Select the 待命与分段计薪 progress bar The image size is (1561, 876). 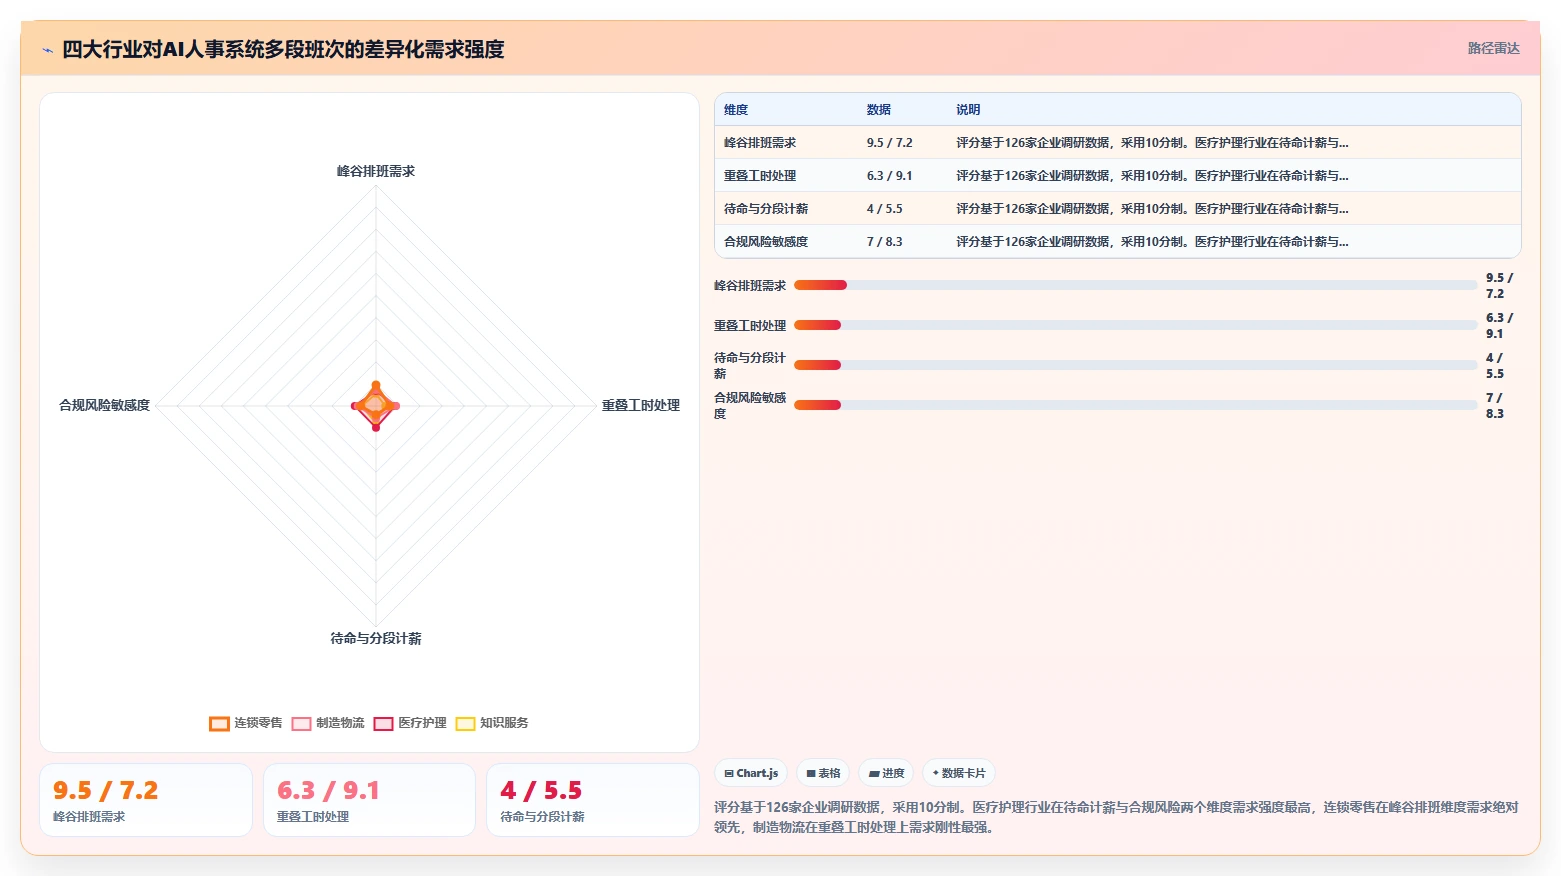pos(1135,365)
